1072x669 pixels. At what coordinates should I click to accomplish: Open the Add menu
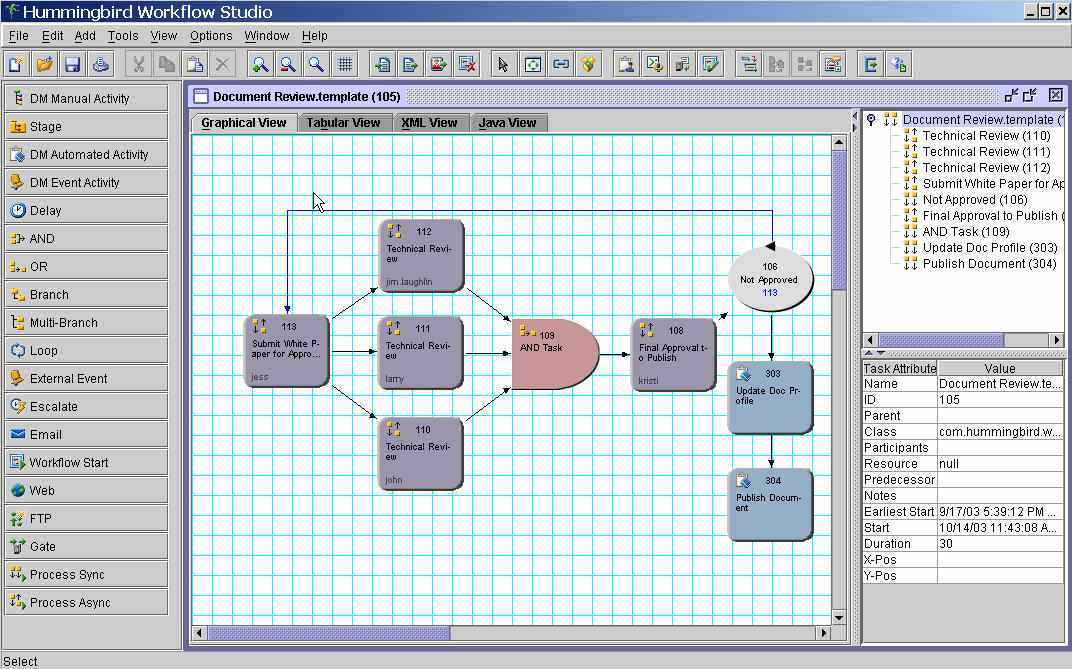point(85,36)
